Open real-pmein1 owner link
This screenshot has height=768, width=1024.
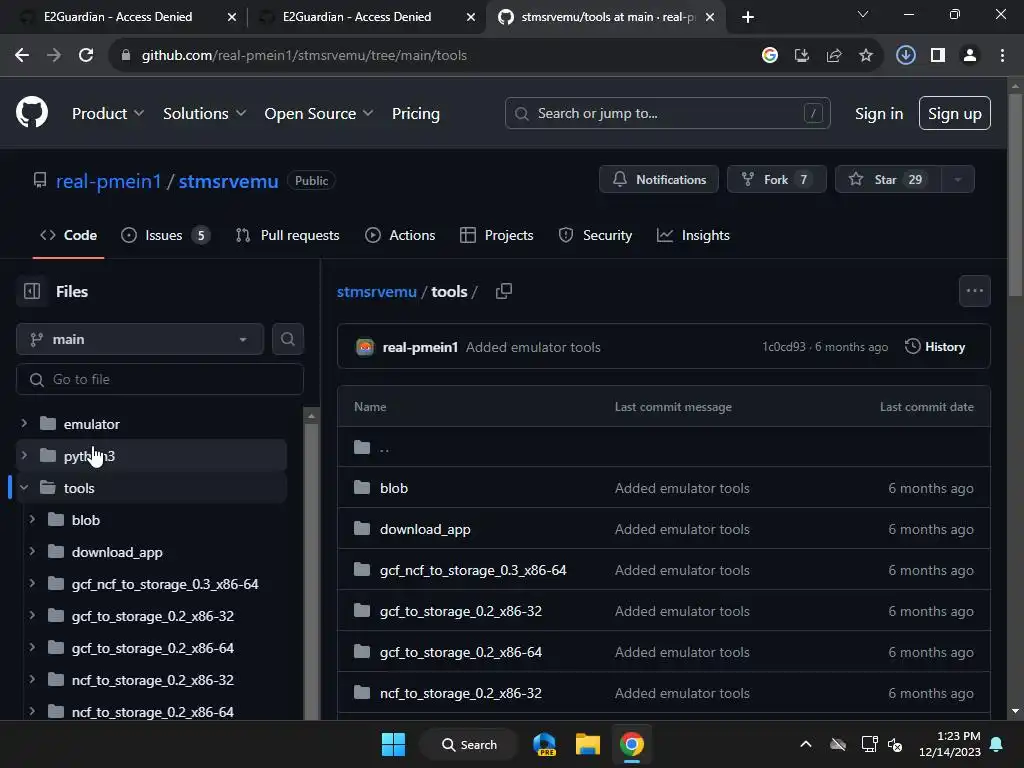coord(108,181)
